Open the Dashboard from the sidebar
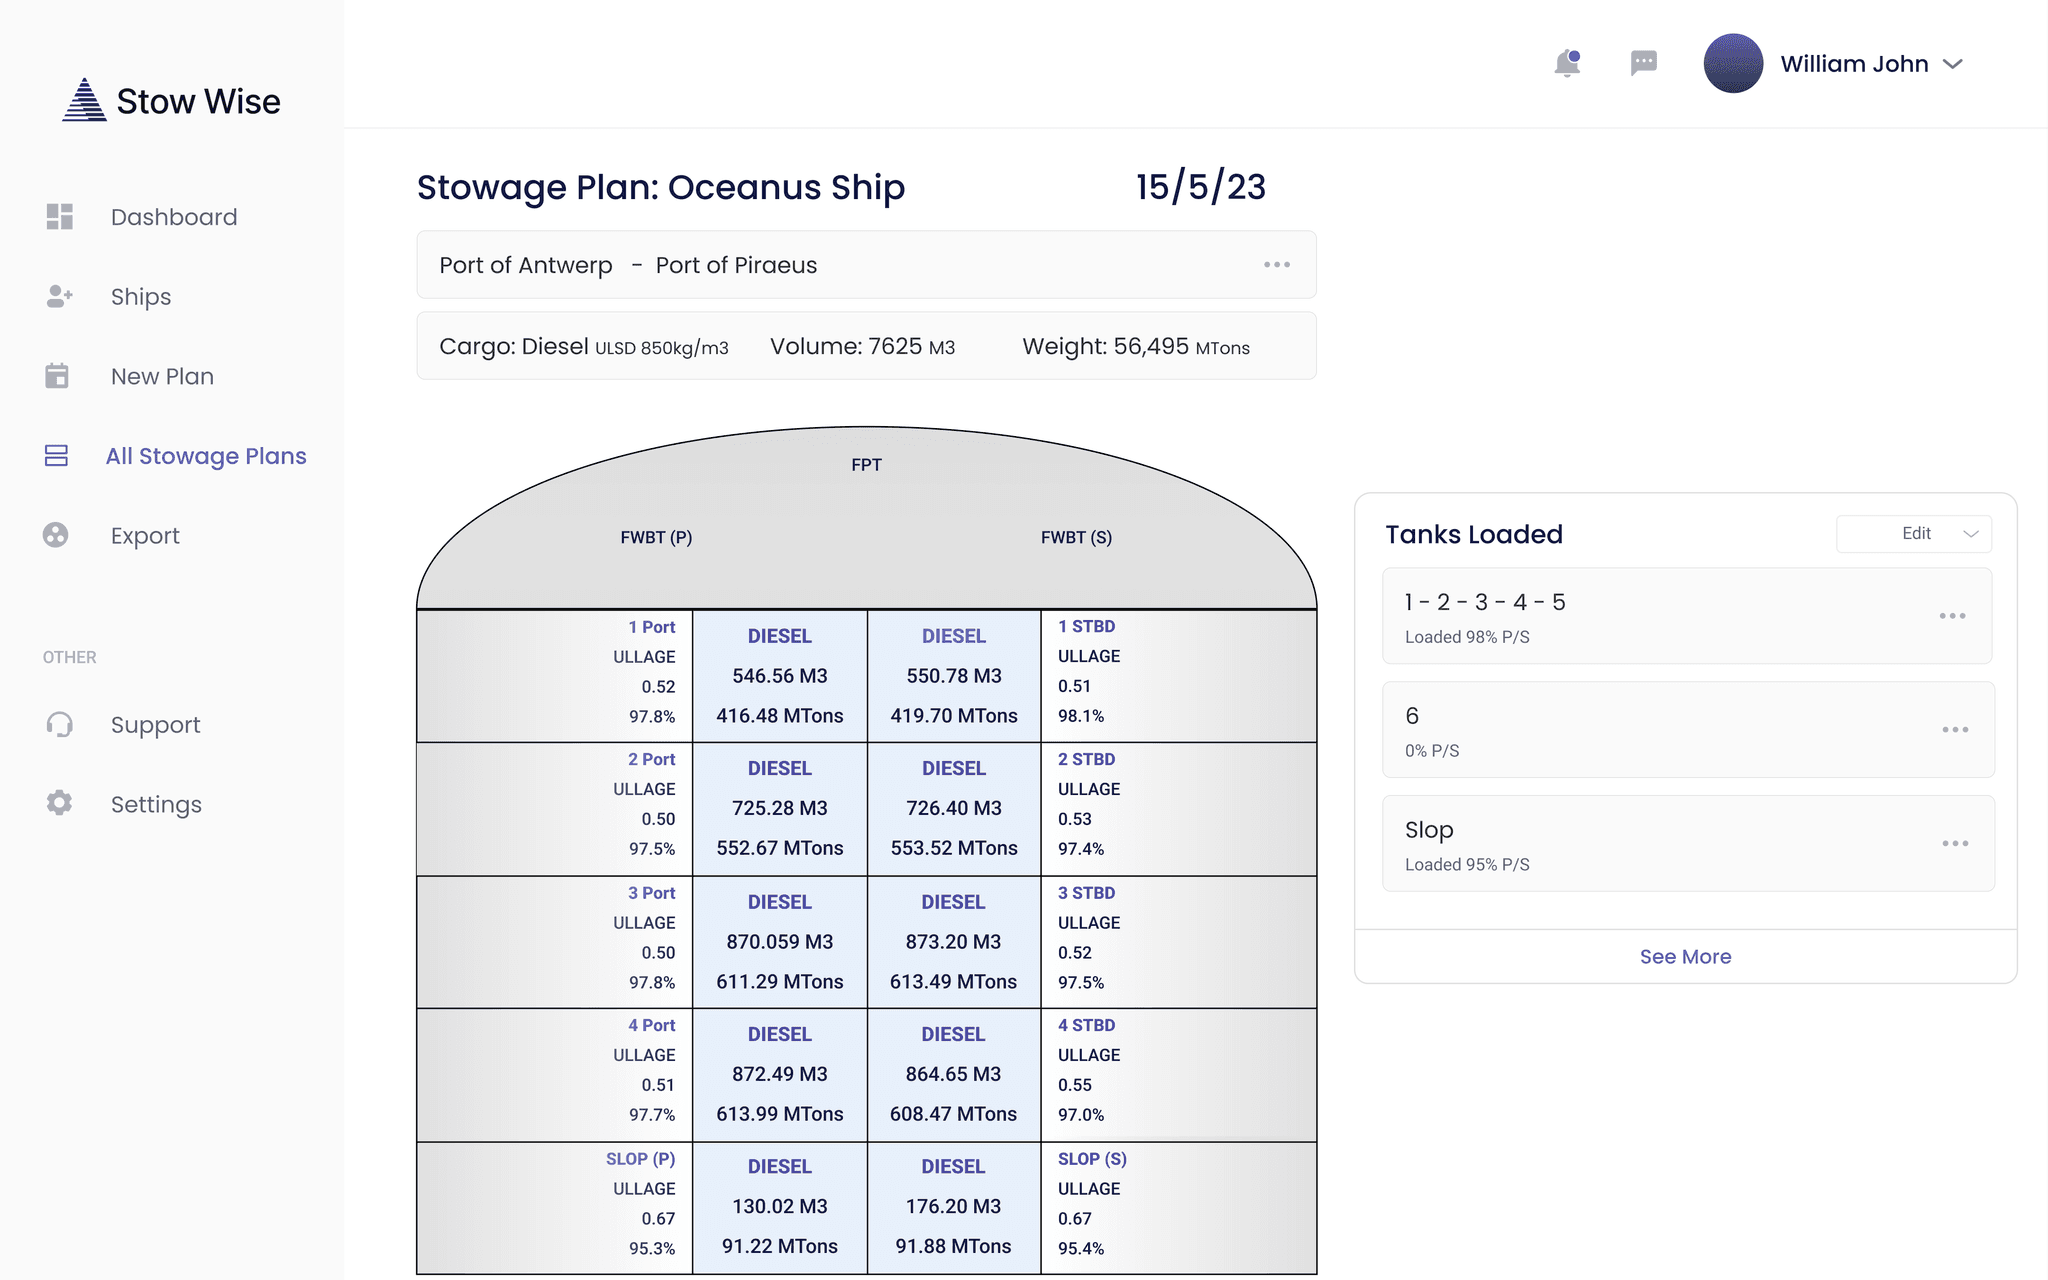The width and height of the screenshot is (2048, 1280). [x=173, y=216]
